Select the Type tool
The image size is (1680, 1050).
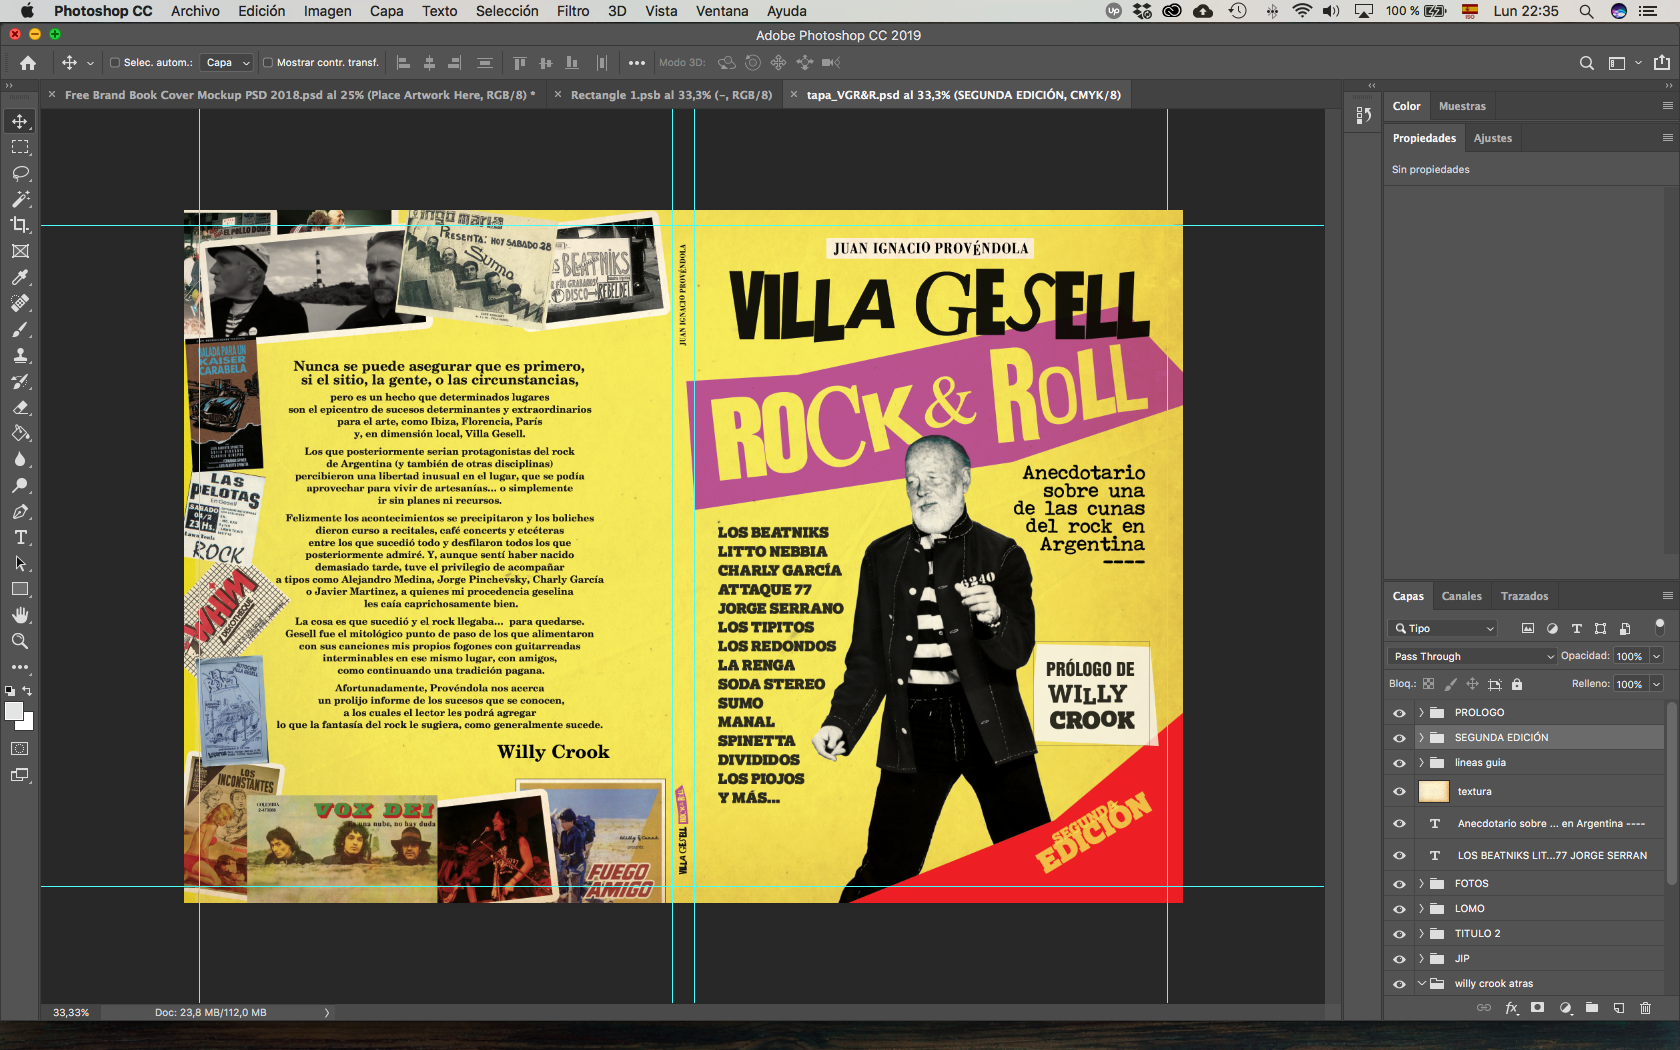point(20,537)
